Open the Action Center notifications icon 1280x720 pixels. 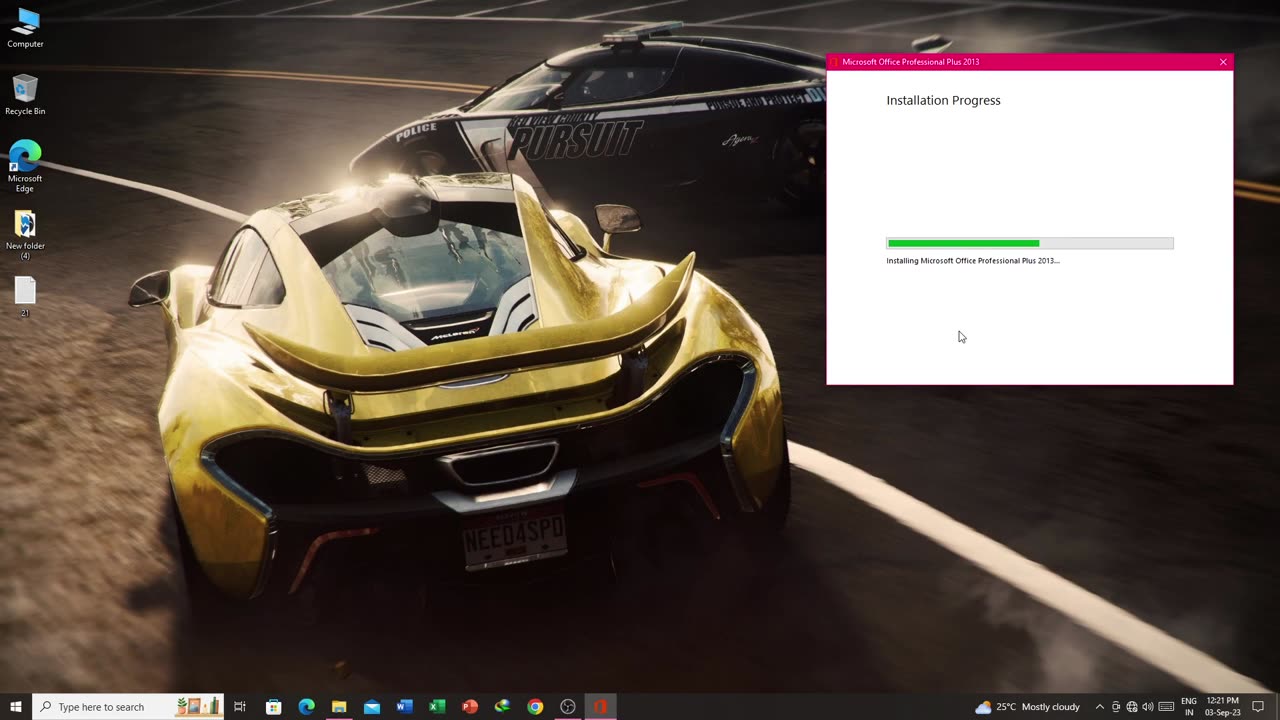[x=1258, y=707]
